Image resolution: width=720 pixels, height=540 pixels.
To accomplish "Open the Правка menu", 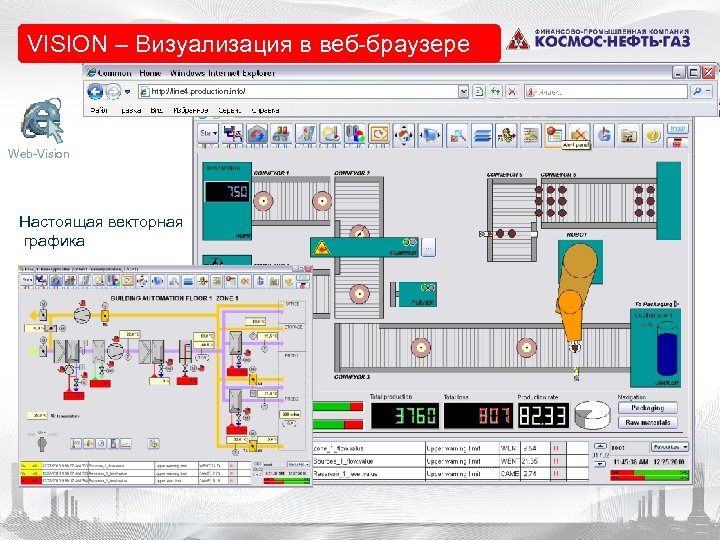I will pyautogui.click(x=131, y=110).
